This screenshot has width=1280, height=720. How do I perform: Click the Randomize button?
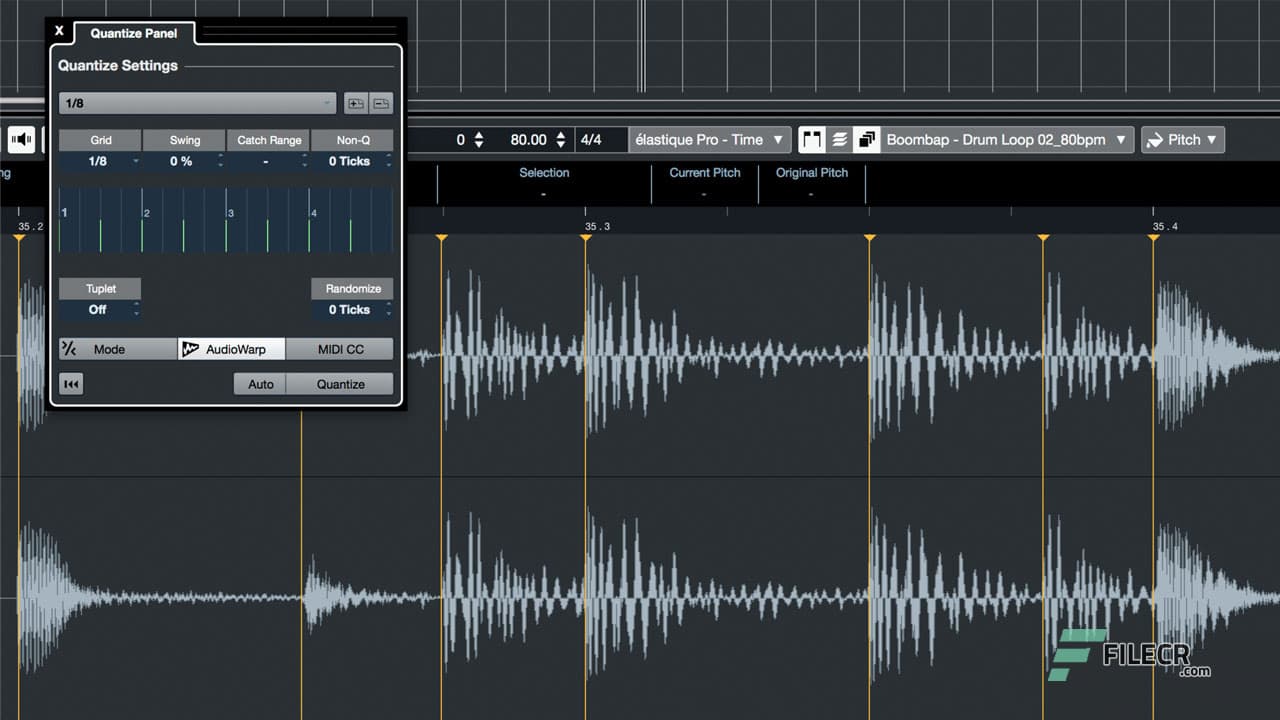(x=352, y=288)
